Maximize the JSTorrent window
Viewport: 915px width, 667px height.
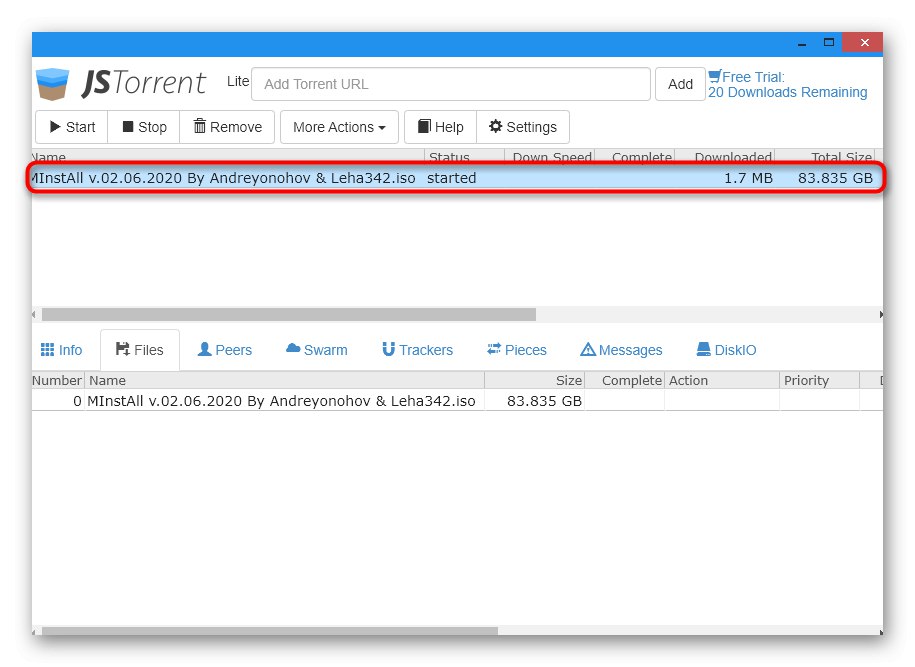(829, 42)
